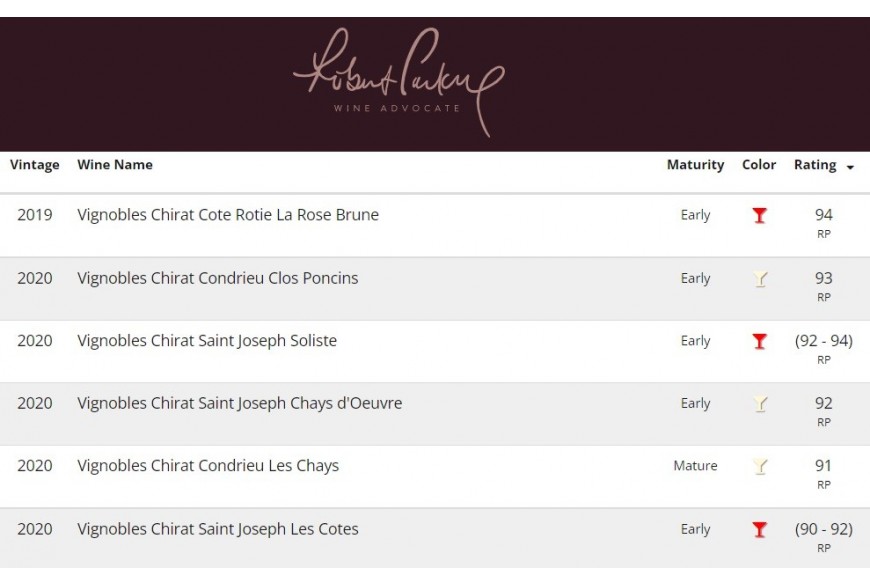Click the 94 RP rating score

[823, 215]
